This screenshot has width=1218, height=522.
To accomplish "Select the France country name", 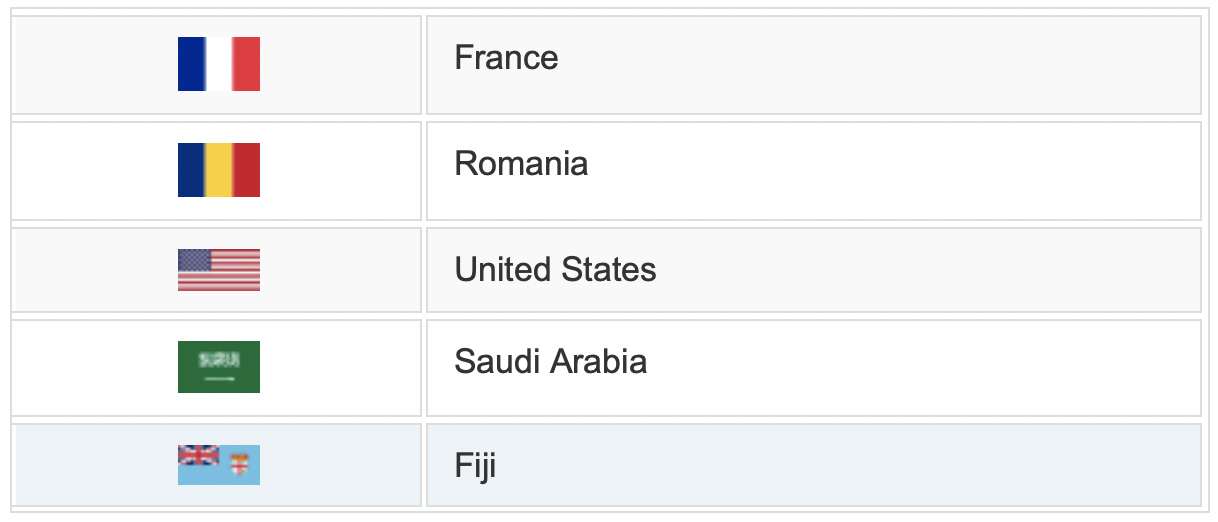I will point(506,58).
